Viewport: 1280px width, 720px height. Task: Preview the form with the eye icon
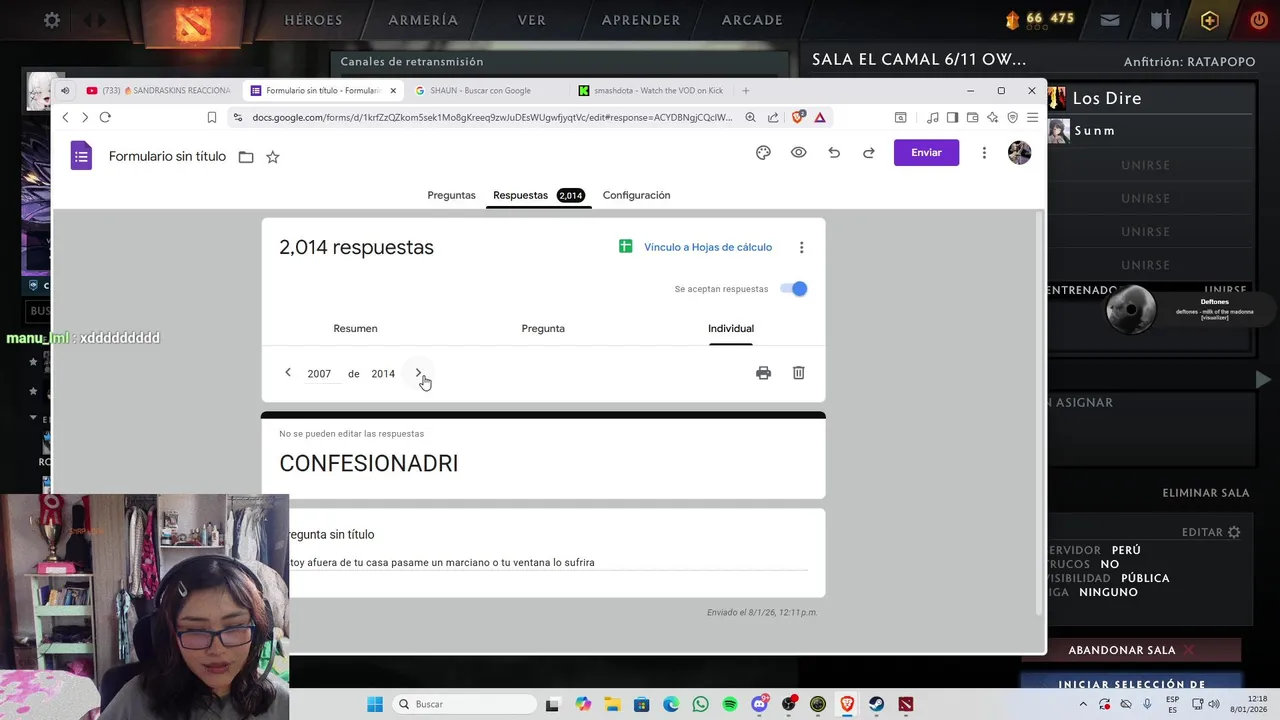[798, 153]
